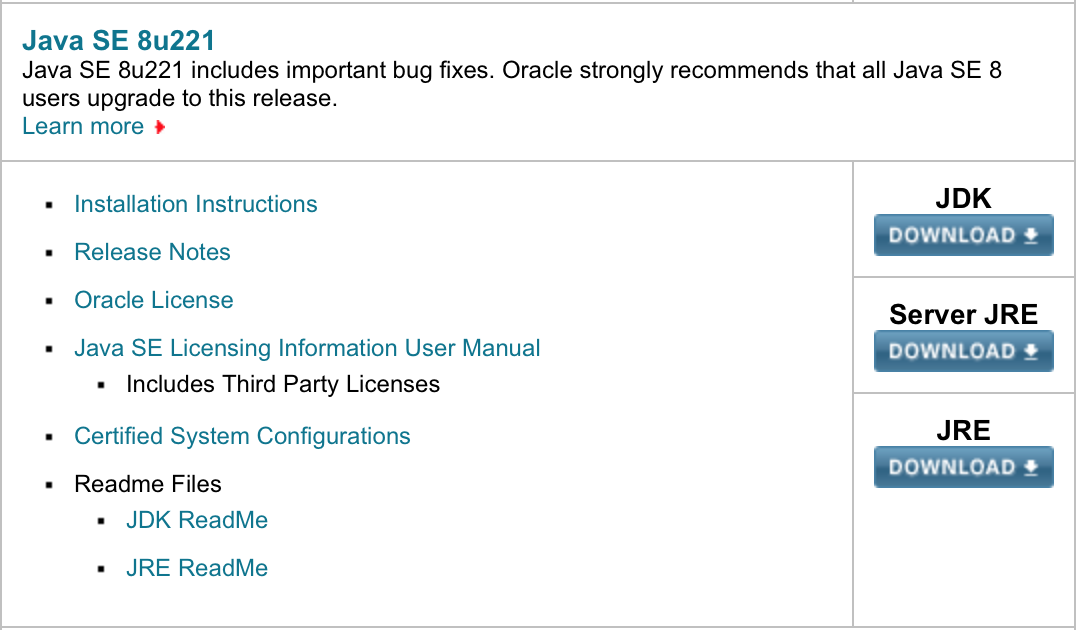Click the down-arrow icon on JRE download button
This screenshot has height=630, width=1078.
click(1030, 468)
